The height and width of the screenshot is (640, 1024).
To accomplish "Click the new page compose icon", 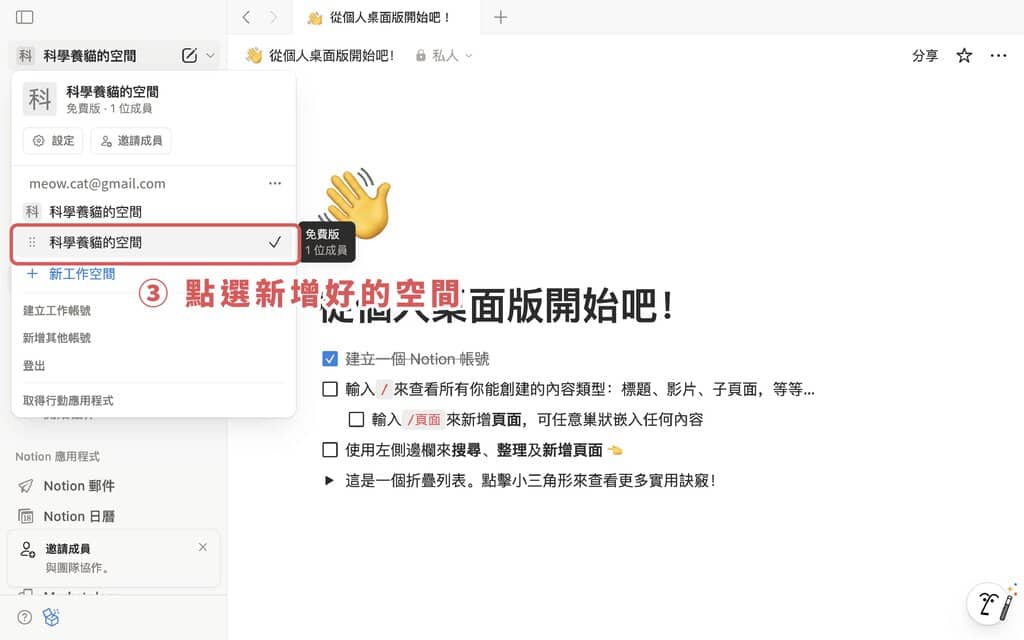I will click(x=189, y=56).
